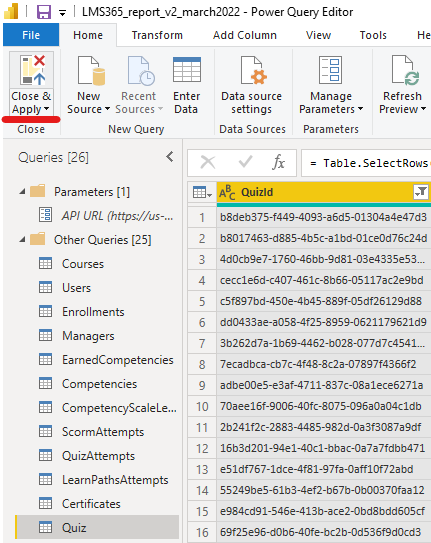The image size is (431, 543).
Task: Select the Quiz query
Action: [x=97, y=527]
